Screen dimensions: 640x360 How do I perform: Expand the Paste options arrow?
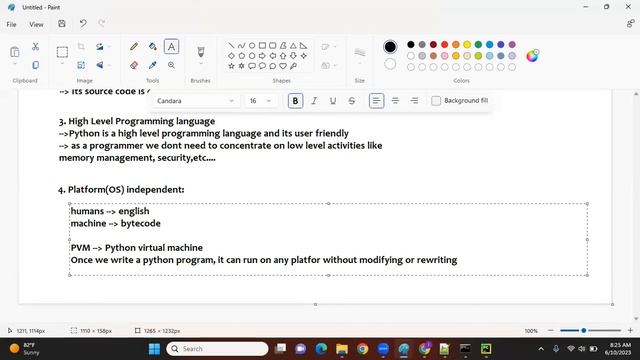15,64
